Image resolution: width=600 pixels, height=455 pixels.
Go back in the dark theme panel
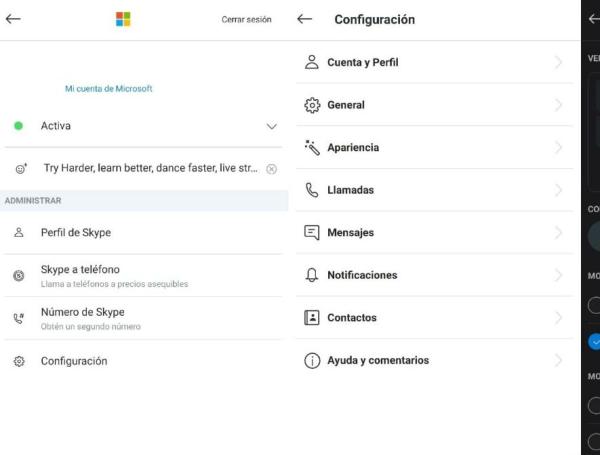pyautogui.click(x=594, y=19)
